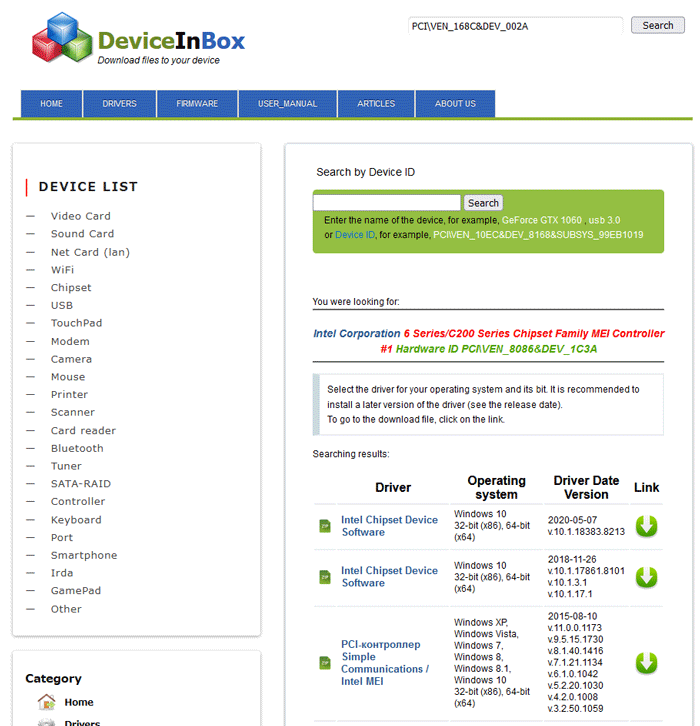
Task: Click the top search field with PCI\VEN_168C text
Action: coord(516,26)
